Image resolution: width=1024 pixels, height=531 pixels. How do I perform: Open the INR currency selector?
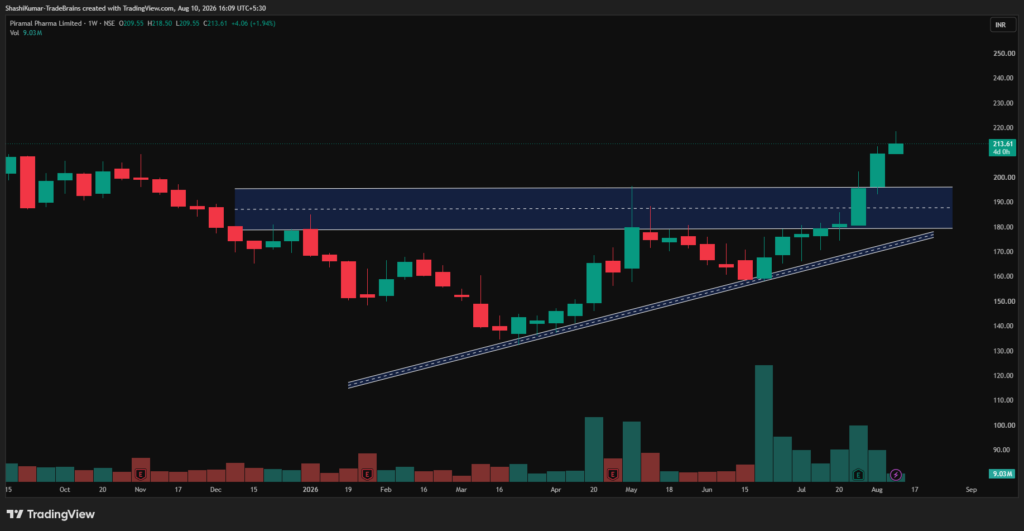tap(1000, 25)
